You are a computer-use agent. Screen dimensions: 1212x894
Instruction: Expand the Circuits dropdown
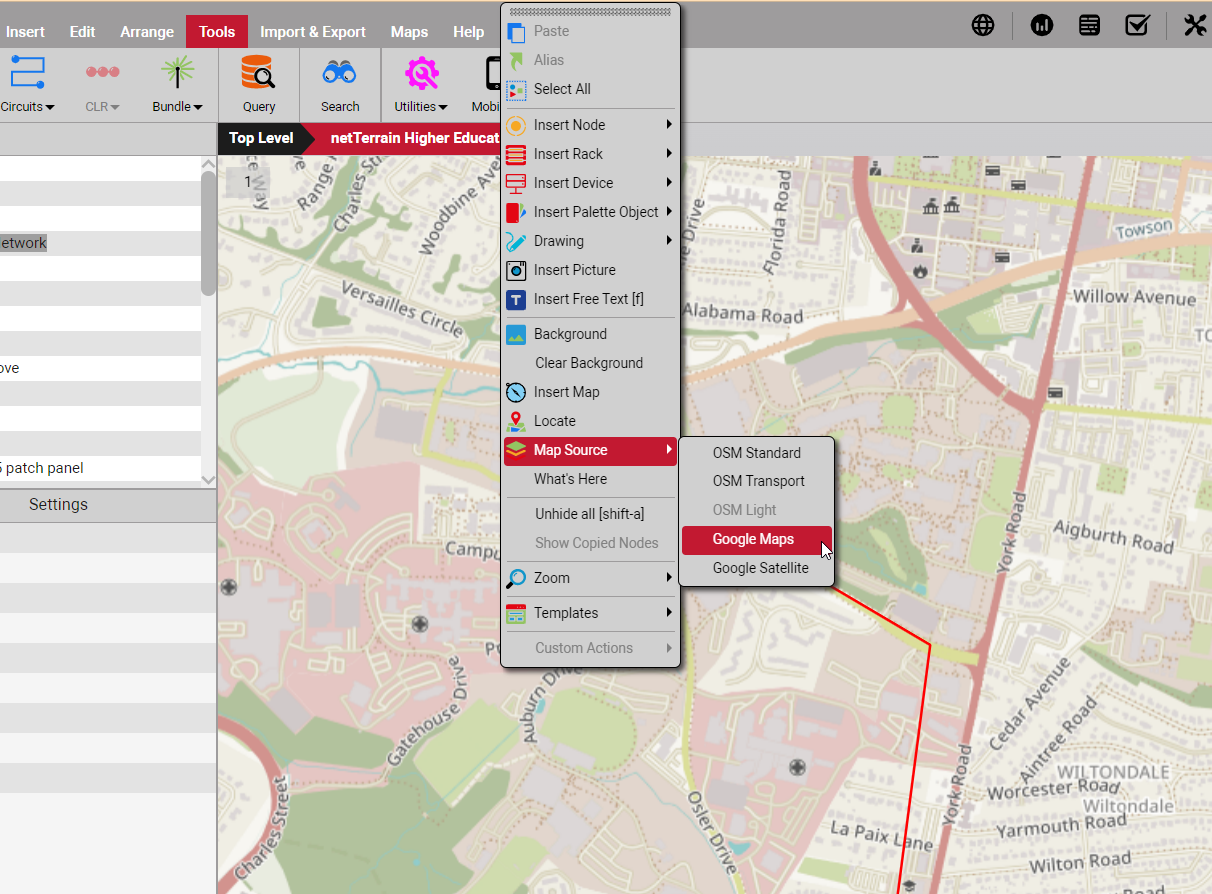coord(27,106)
